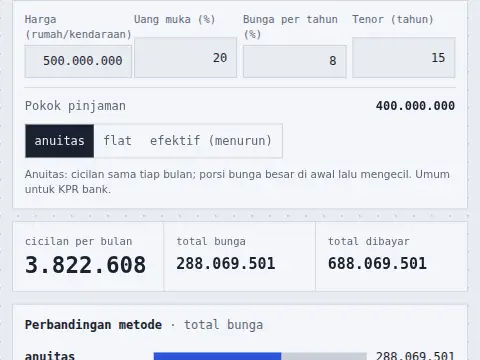Click the Perbandingan metode heading

tap(93, 325)
